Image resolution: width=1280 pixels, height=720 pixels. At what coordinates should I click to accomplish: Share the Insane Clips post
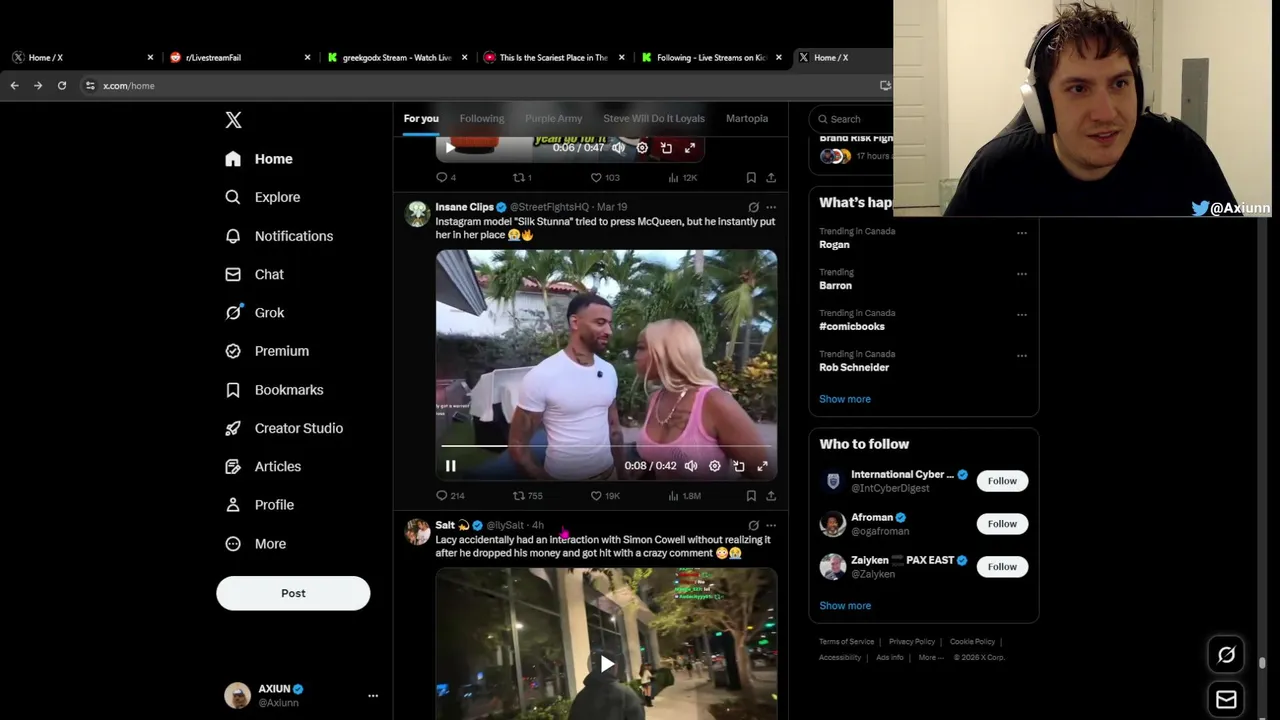[x=771, y=496]
